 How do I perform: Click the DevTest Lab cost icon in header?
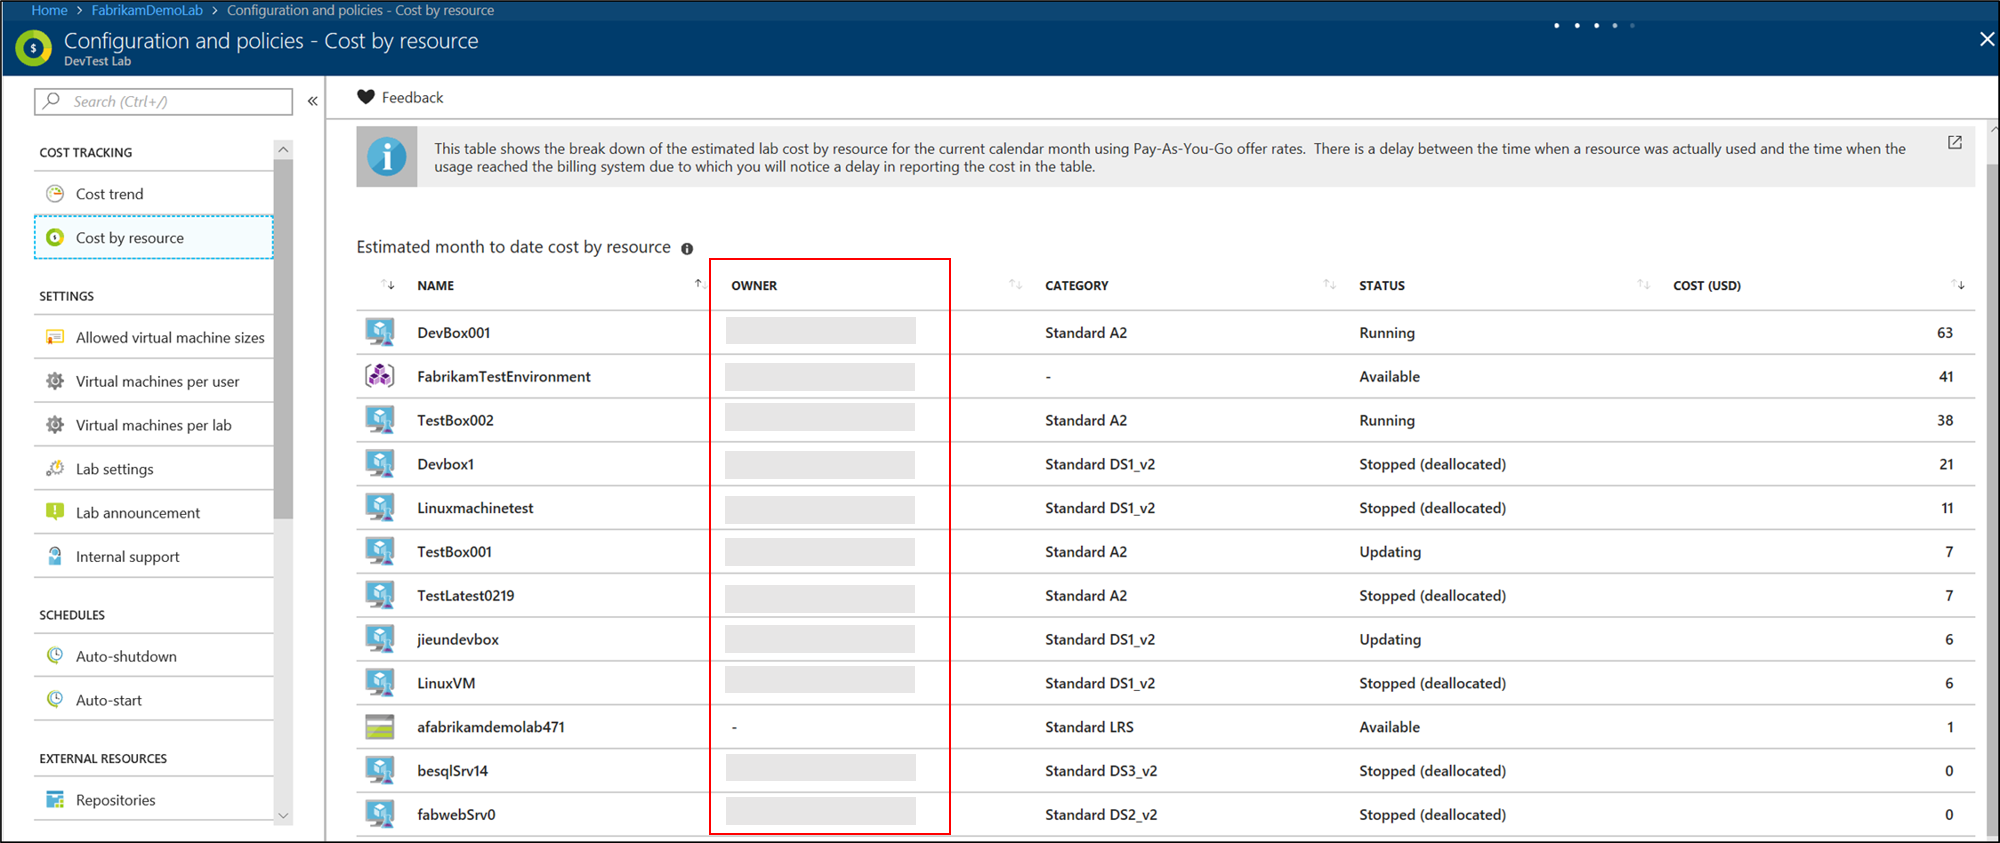[x=33, y=47]
